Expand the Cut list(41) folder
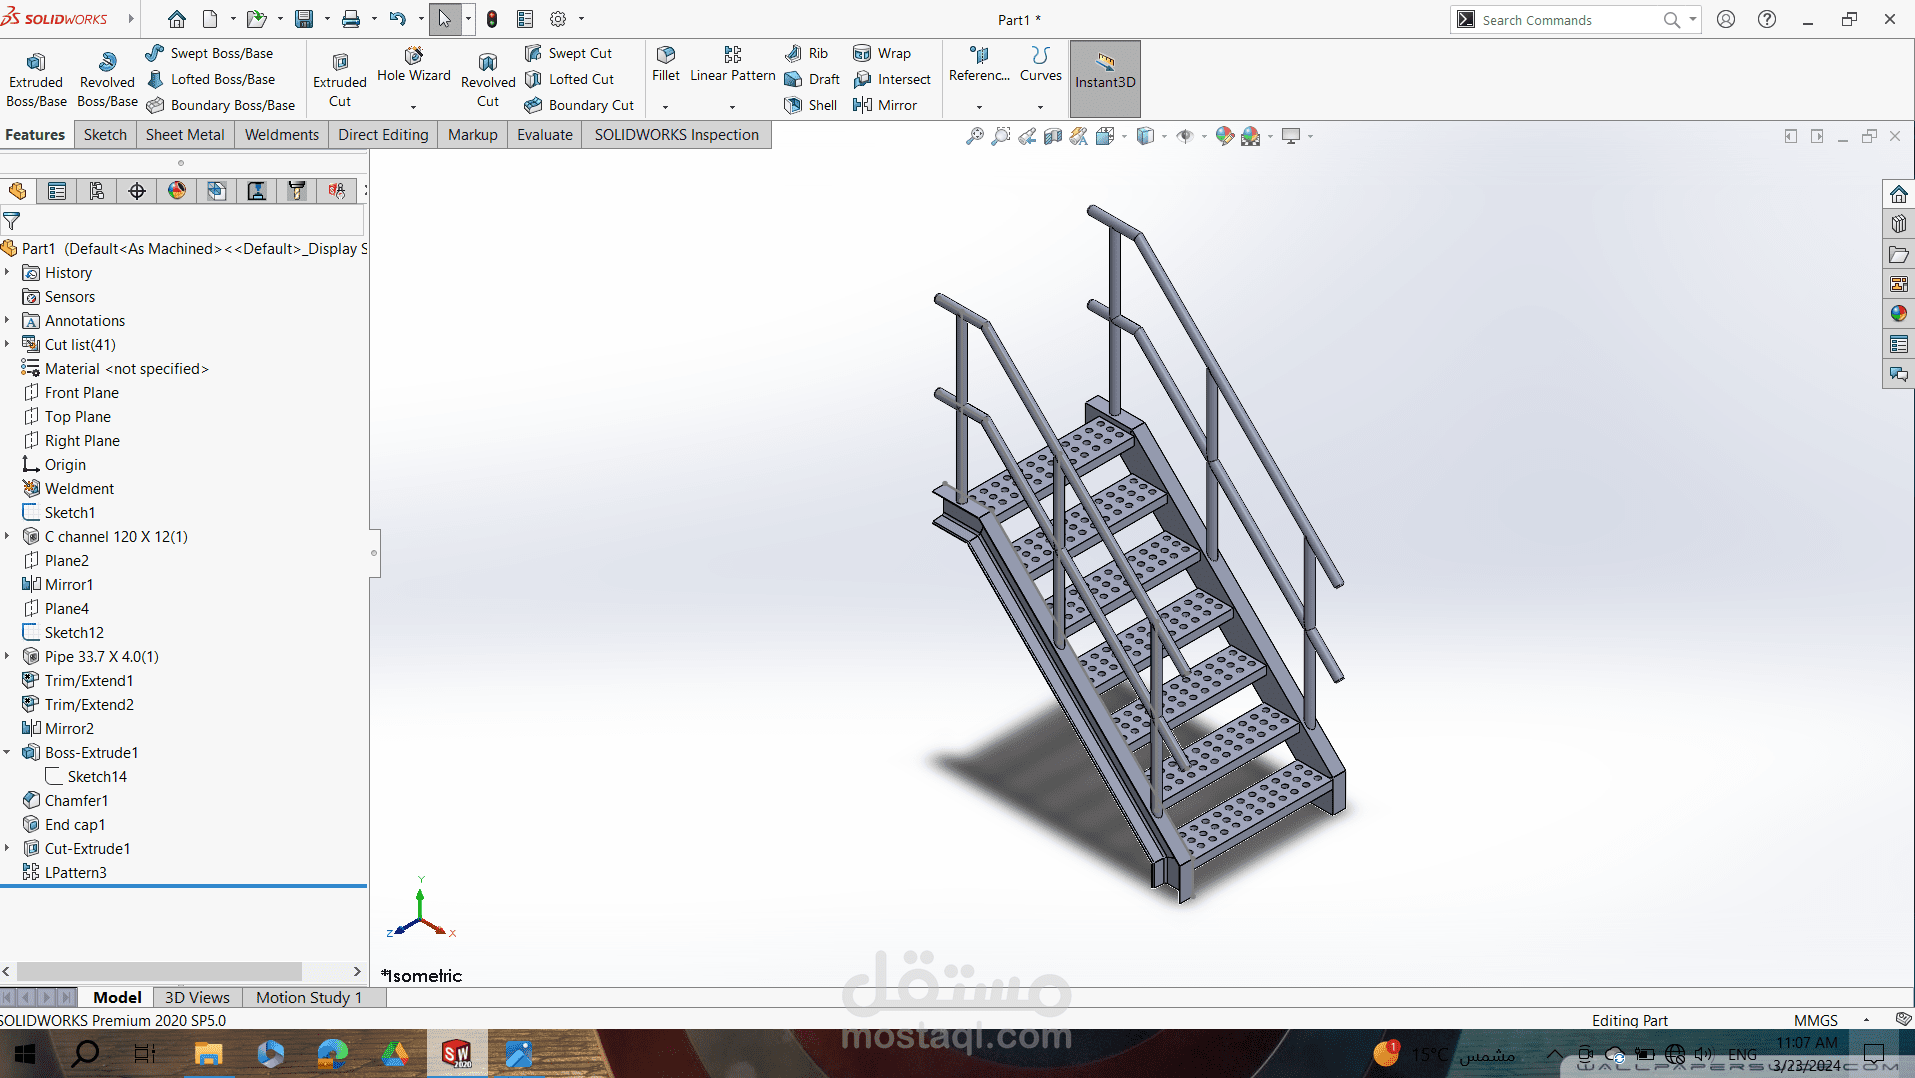 (7, 344)
